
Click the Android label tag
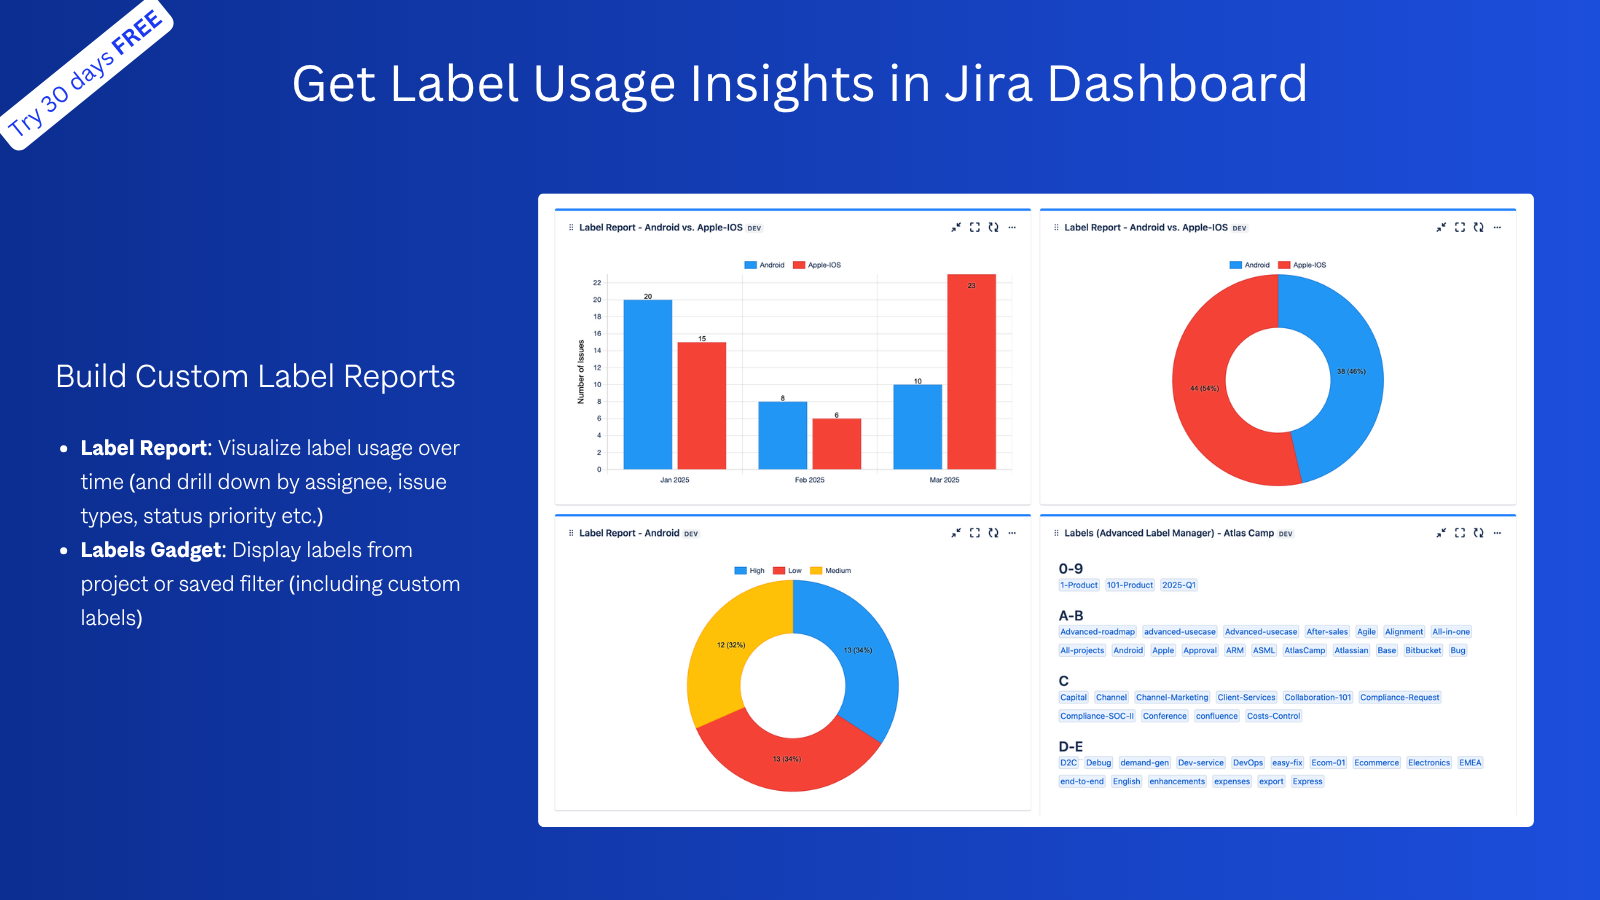(1128, 651)
